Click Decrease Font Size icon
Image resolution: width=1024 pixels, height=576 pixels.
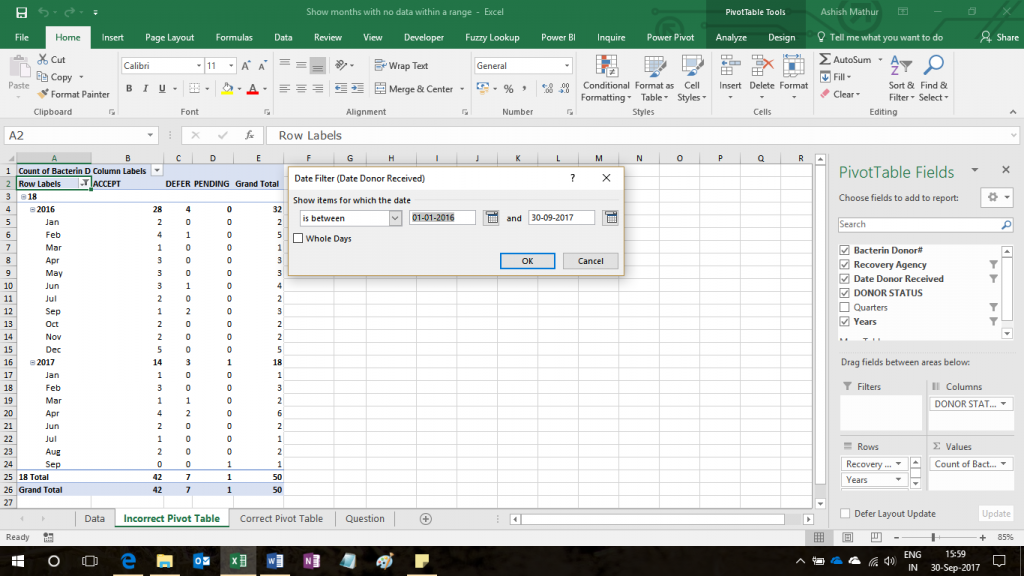[263, 66]
